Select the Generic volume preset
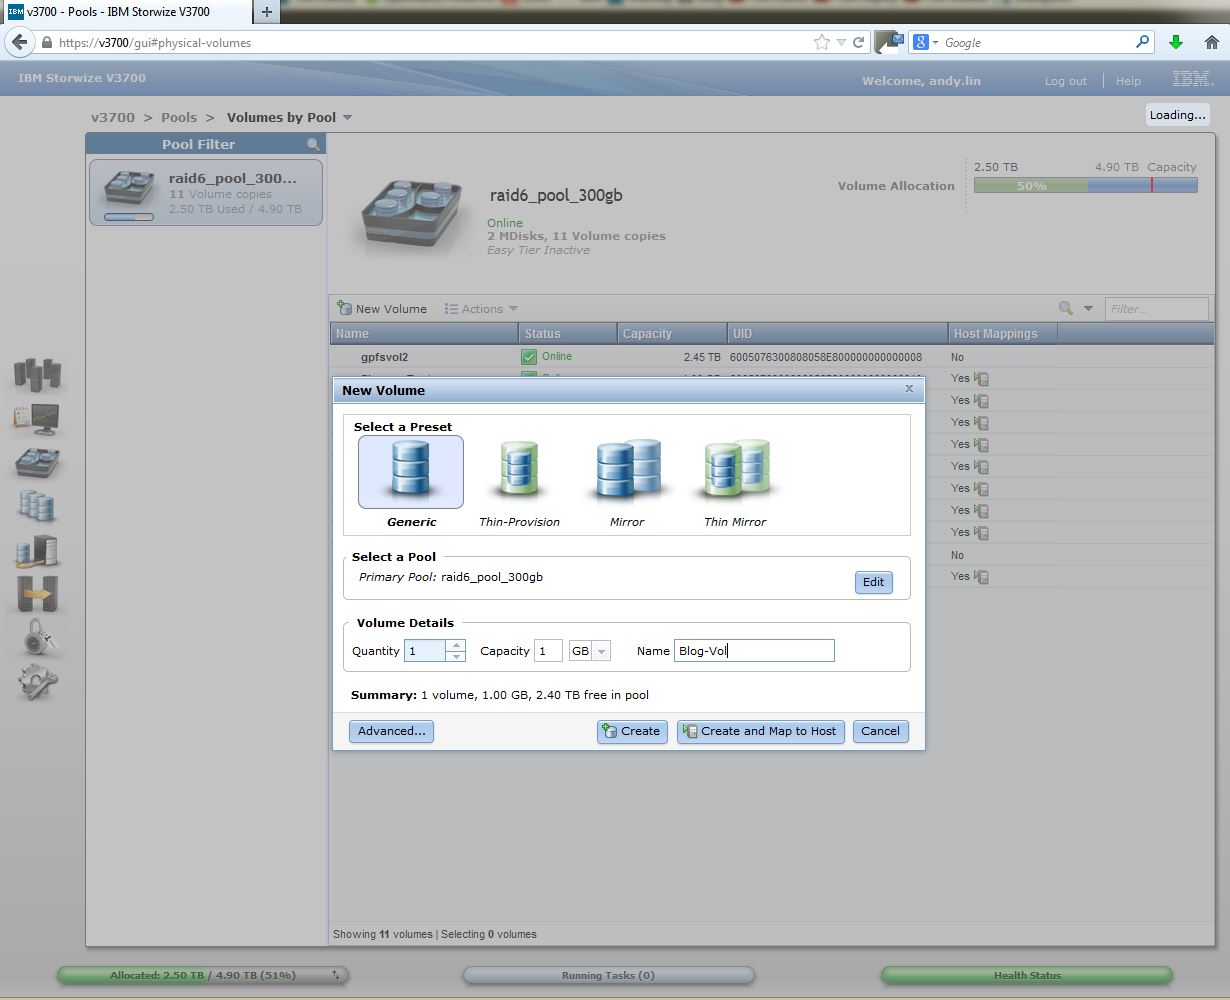 point(411,472)
